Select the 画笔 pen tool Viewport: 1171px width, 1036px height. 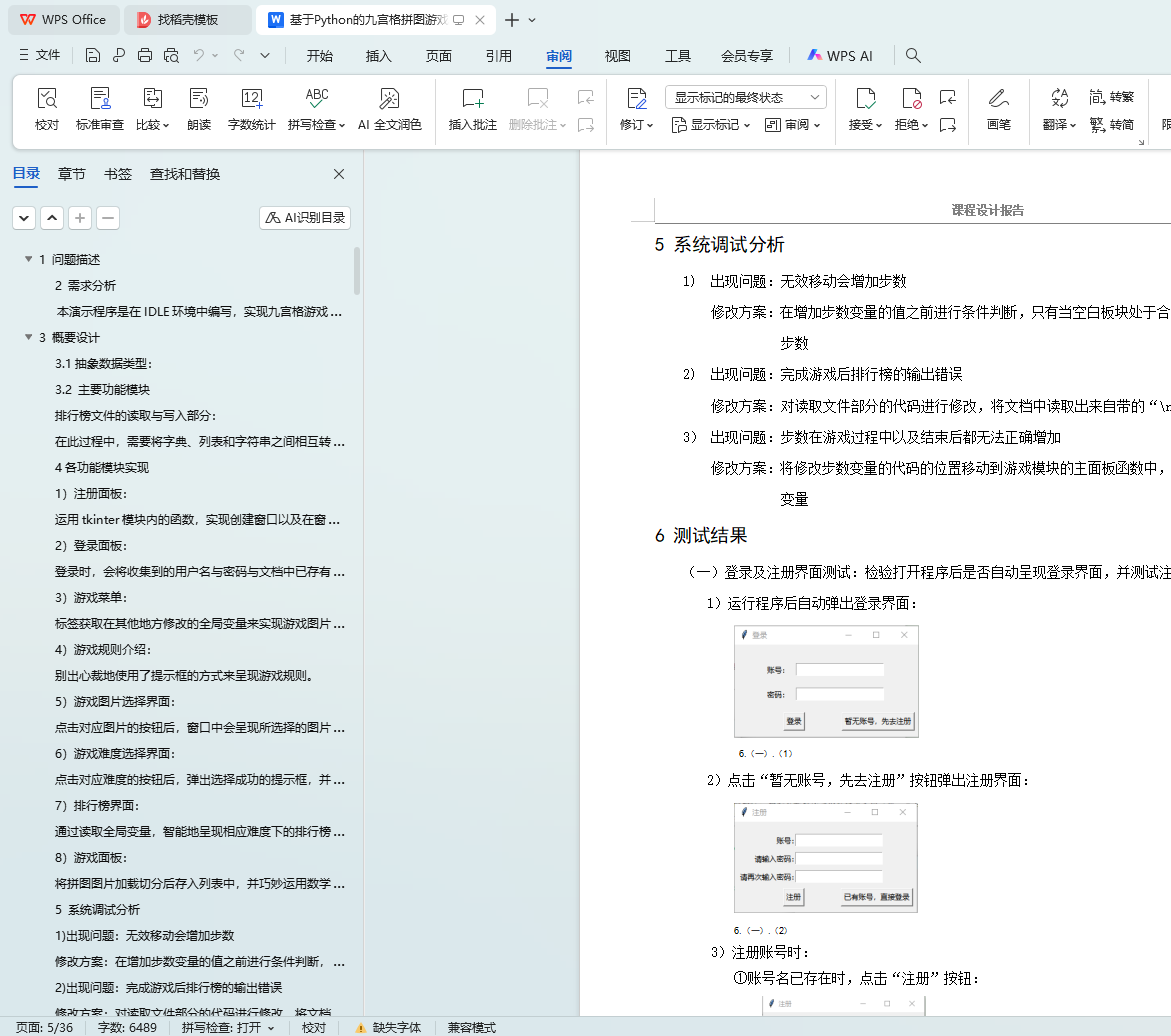coord(998,99)
